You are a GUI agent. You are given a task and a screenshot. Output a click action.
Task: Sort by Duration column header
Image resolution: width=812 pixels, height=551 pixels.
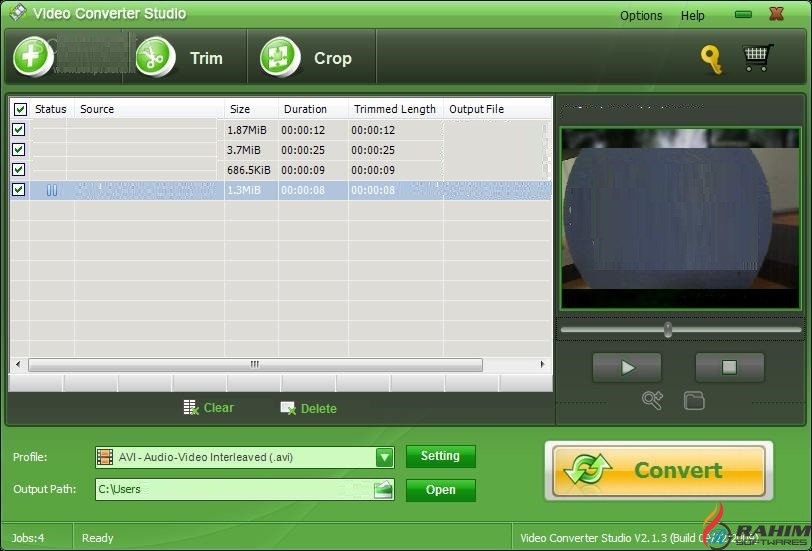pyautogui.click(x=313, y=109)
